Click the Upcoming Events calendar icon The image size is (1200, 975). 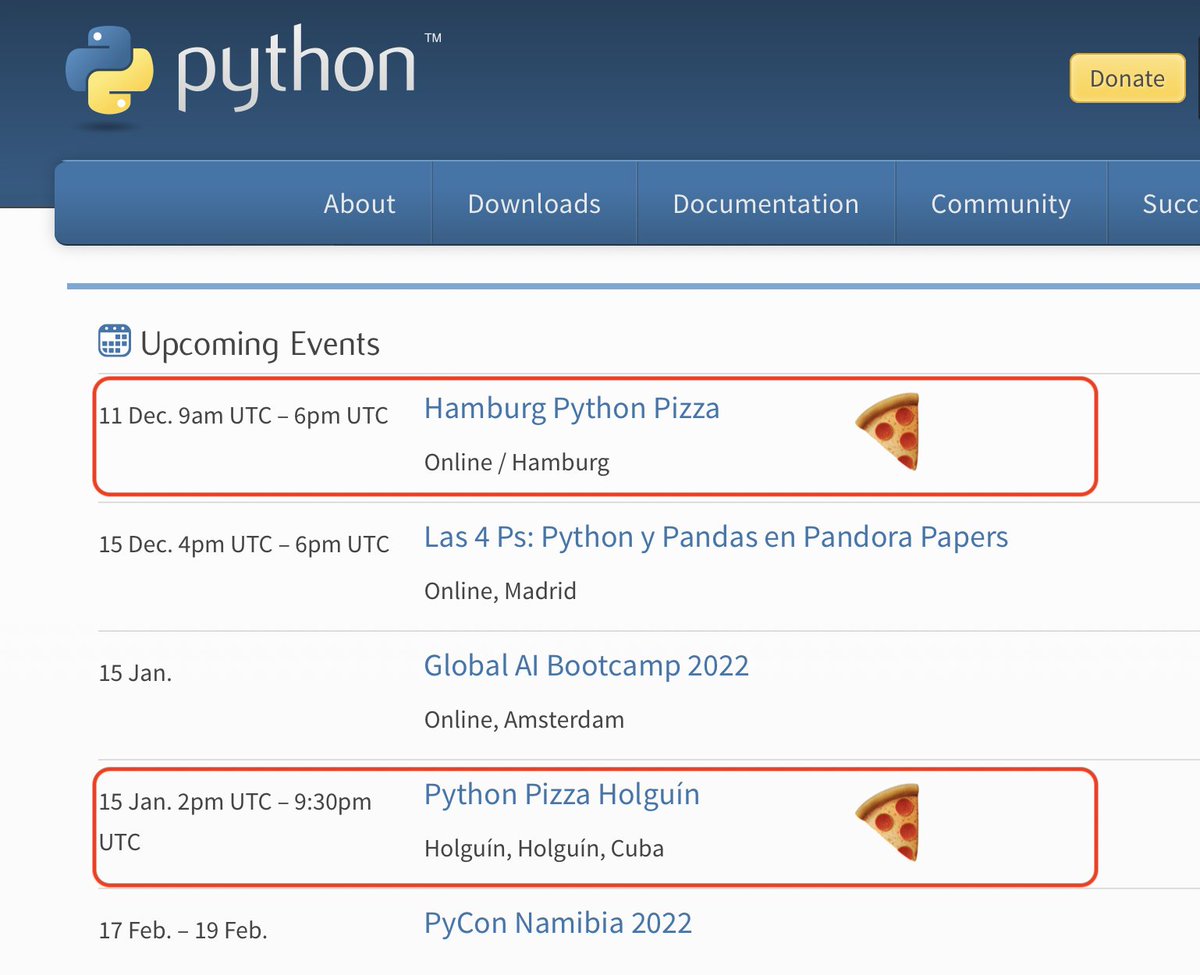[114, 341]
